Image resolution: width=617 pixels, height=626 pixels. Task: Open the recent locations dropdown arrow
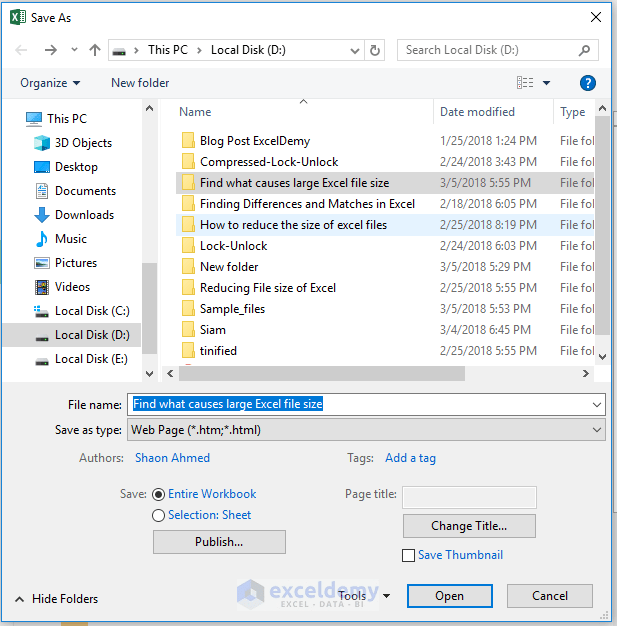tap(74, 50)
